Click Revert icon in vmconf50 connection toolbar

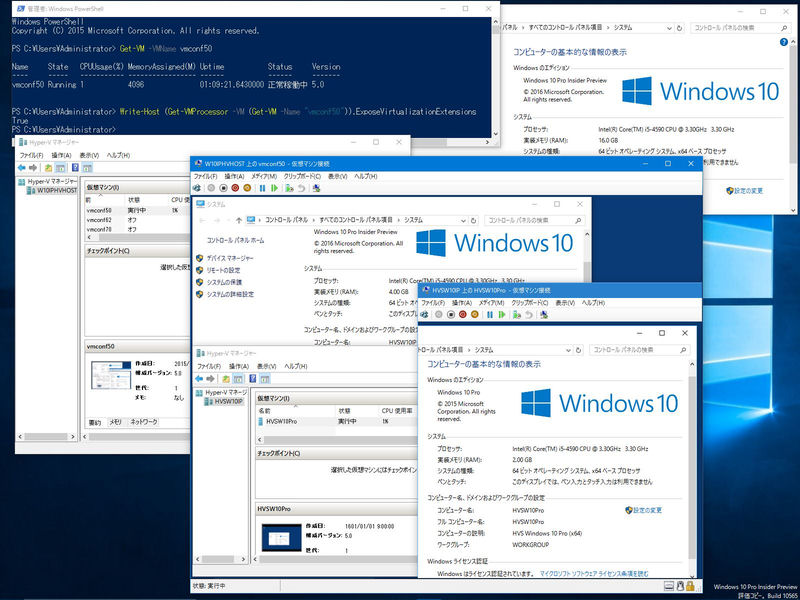pyautogui.click(x=302, y=188)
